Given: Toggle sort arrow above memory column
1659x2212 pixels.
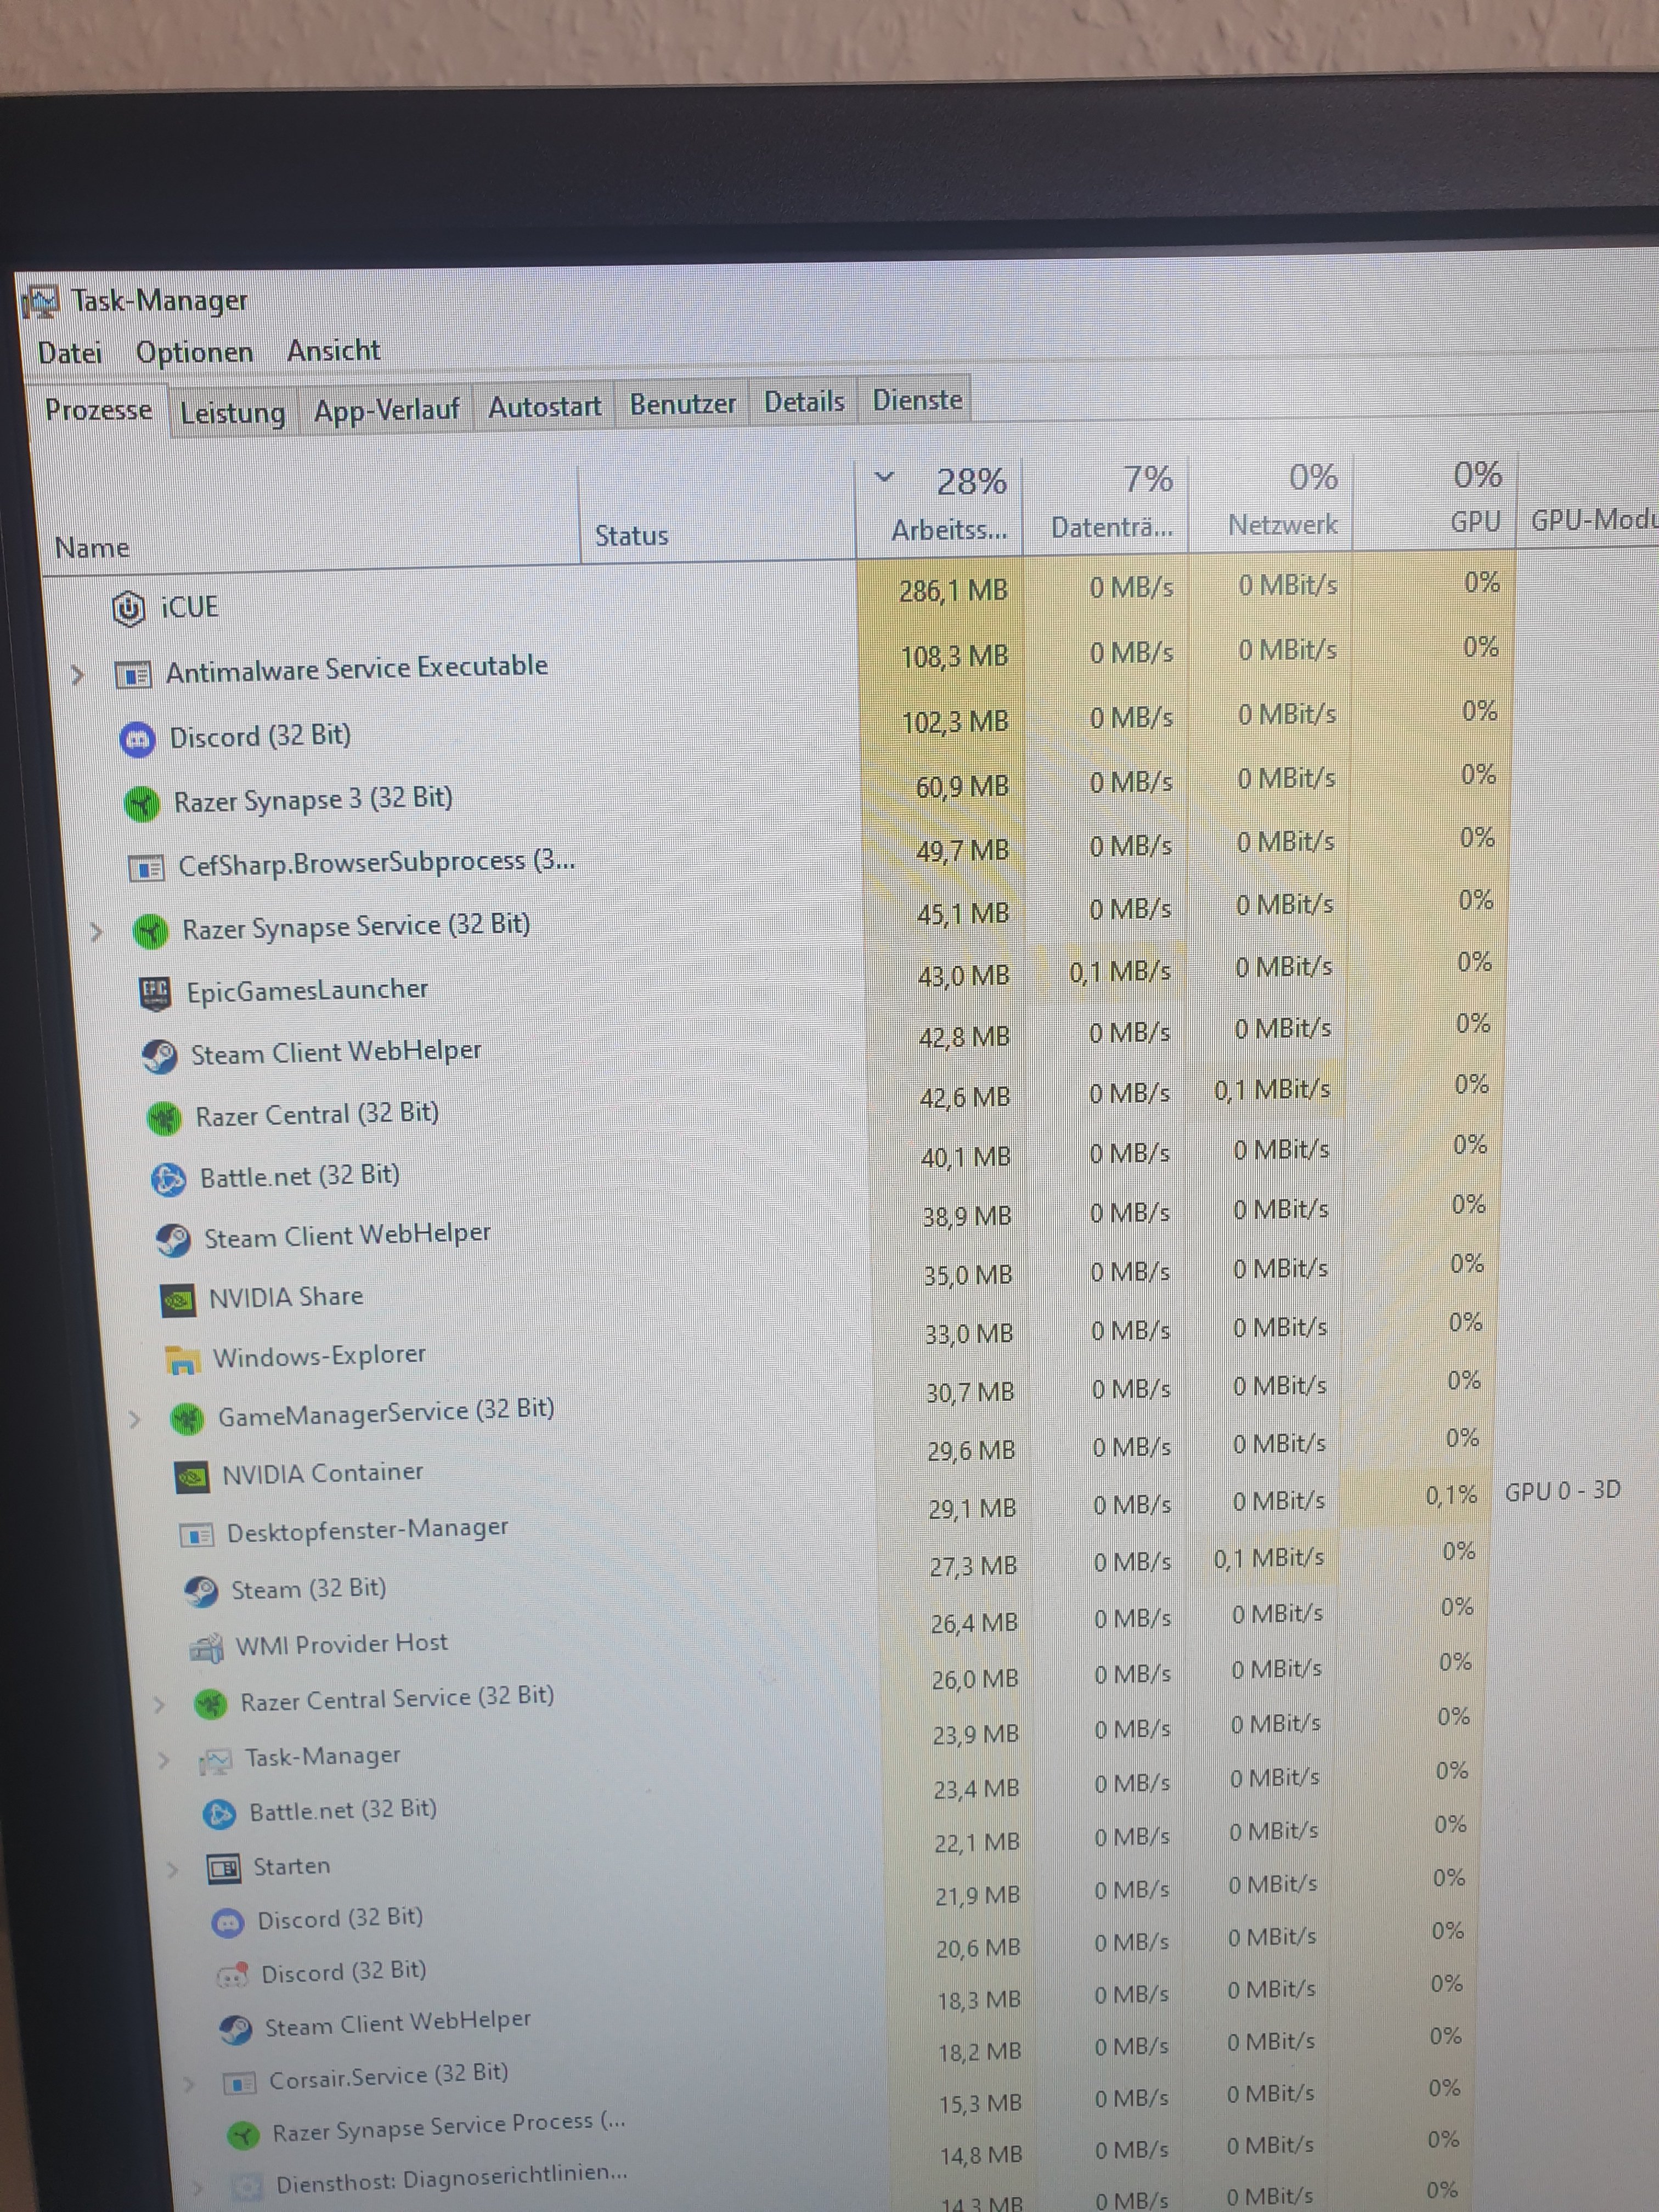Looking at the screenshot, I should pos(884,477).
